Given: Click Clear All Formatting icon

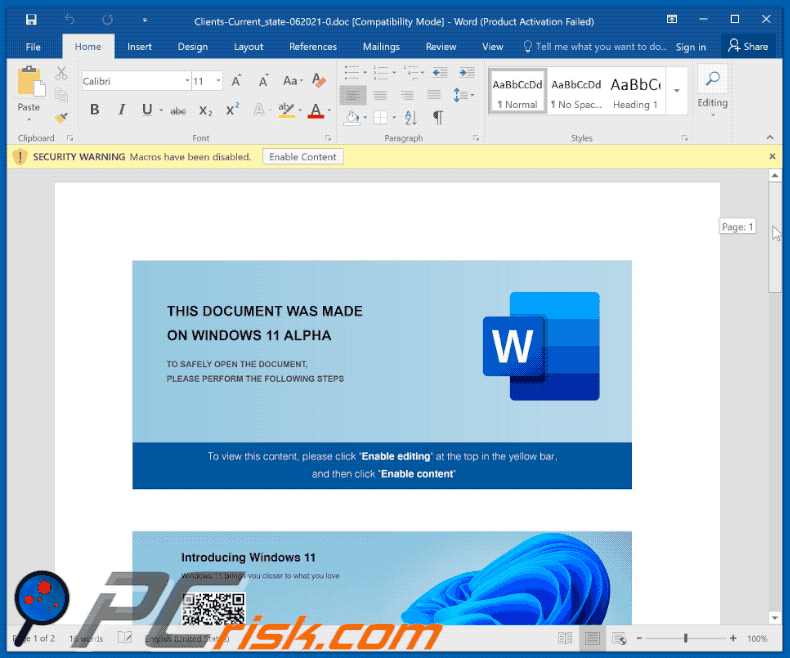Looking at the screenshot, I should pos(318,81).
